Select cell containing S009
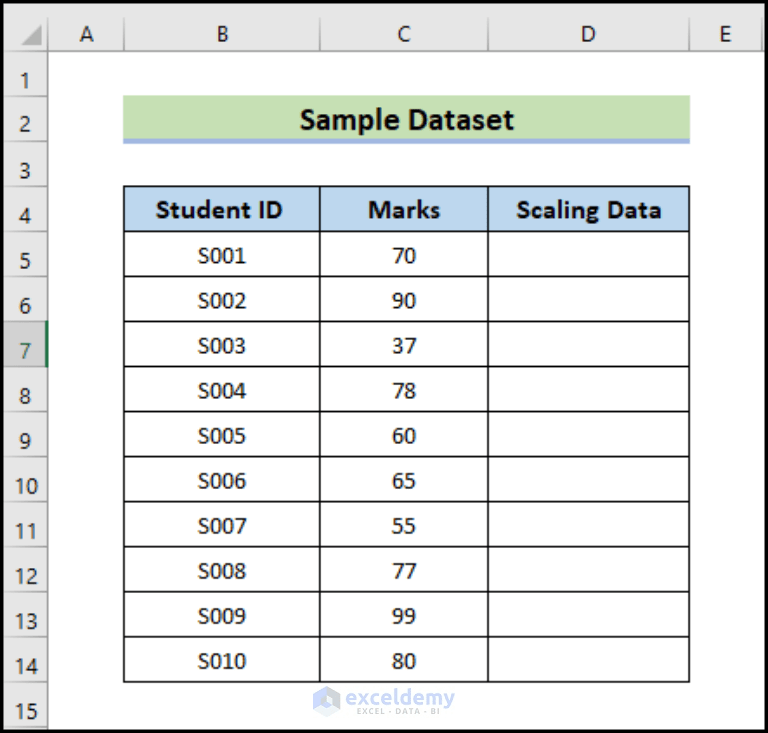The image size is (768, 733). click(x=222, y=615)
